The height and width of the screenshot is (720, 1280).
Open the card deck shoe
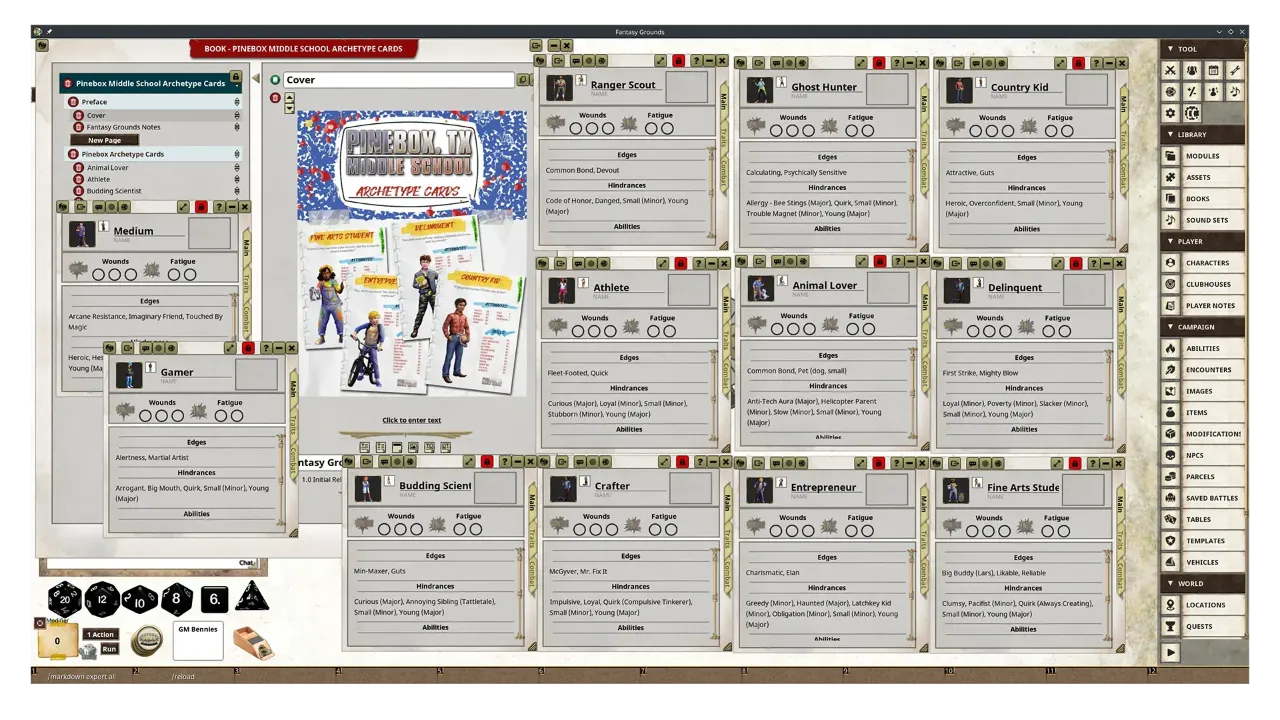pos(253,641)
